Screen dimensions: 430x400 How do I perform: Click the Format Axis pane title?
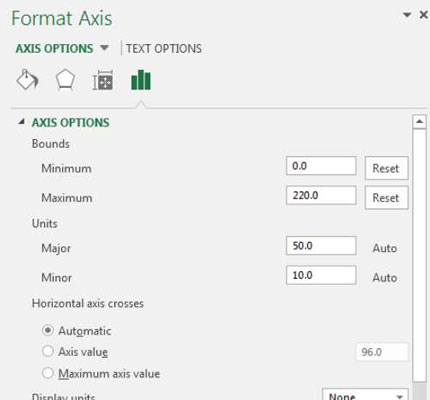click(62, 18)
